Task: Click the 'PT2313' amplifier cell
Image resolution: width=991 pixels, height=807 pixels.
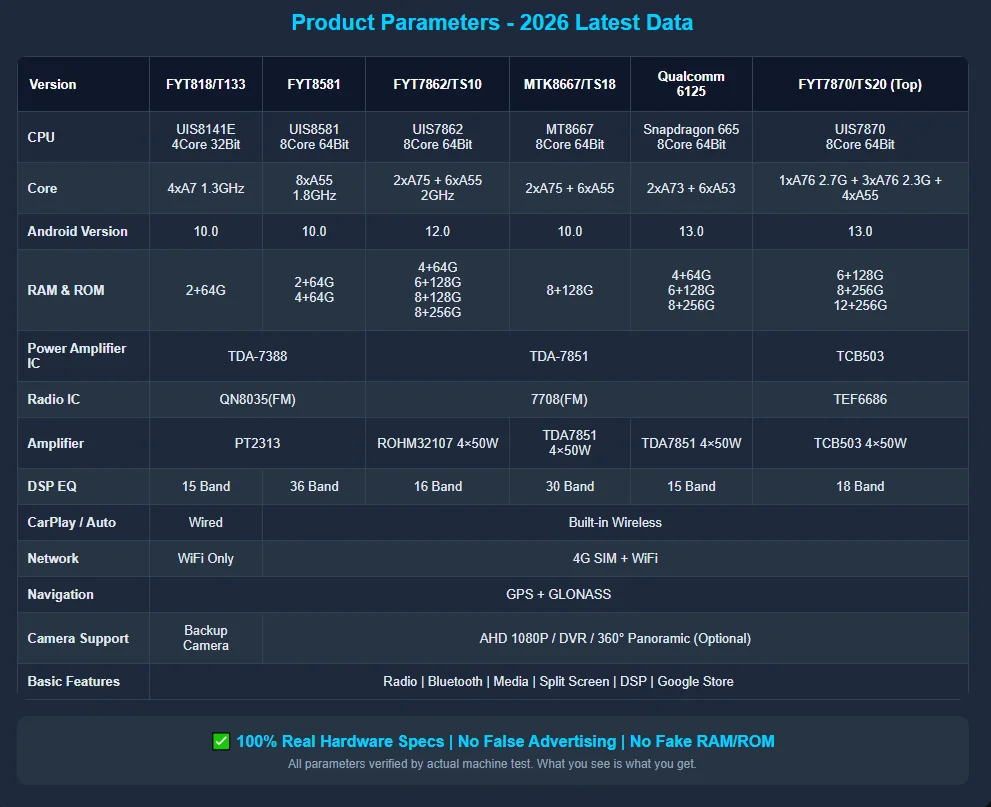Action: [x=257, y=443]
